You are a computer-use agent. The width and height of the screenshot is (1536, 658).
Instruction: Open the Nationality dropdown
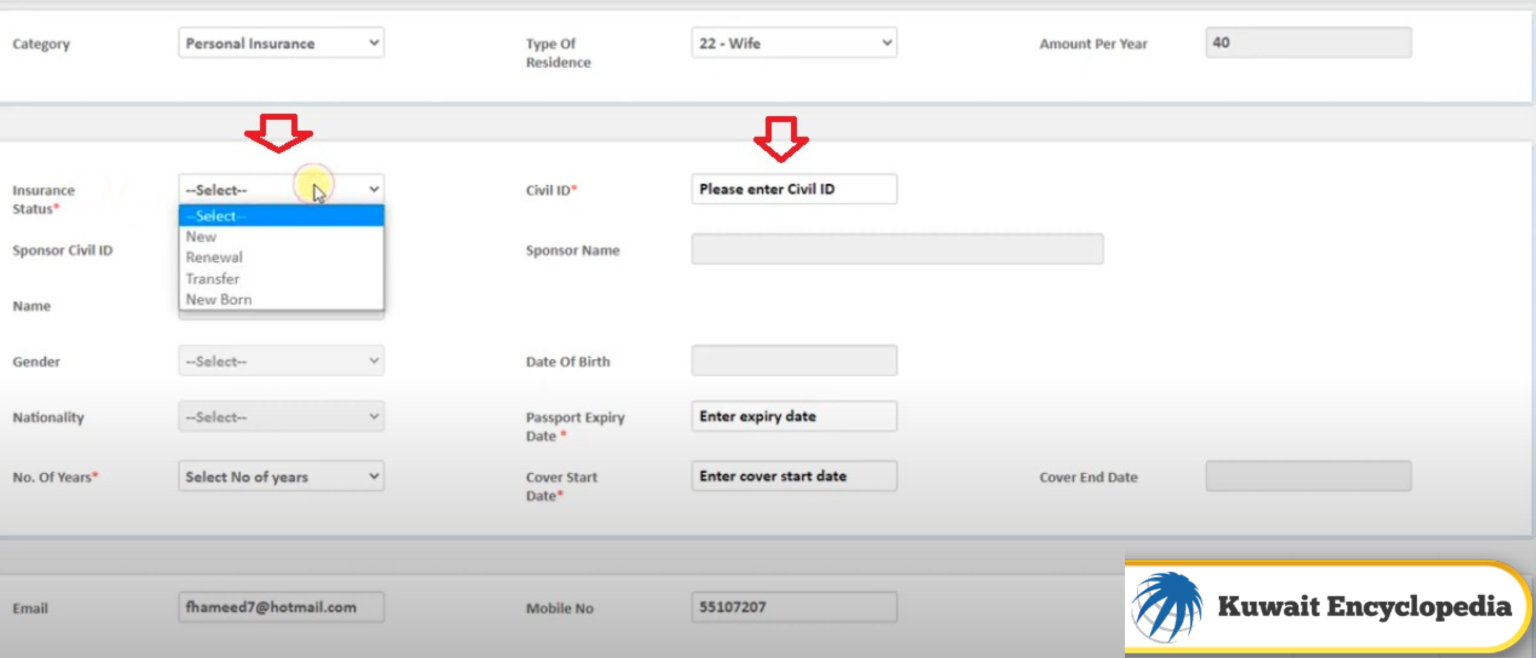[x=281, y=416]
